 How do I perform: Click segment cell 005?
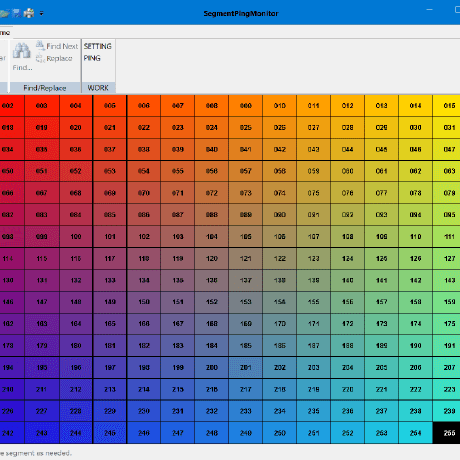pos(110,106)
